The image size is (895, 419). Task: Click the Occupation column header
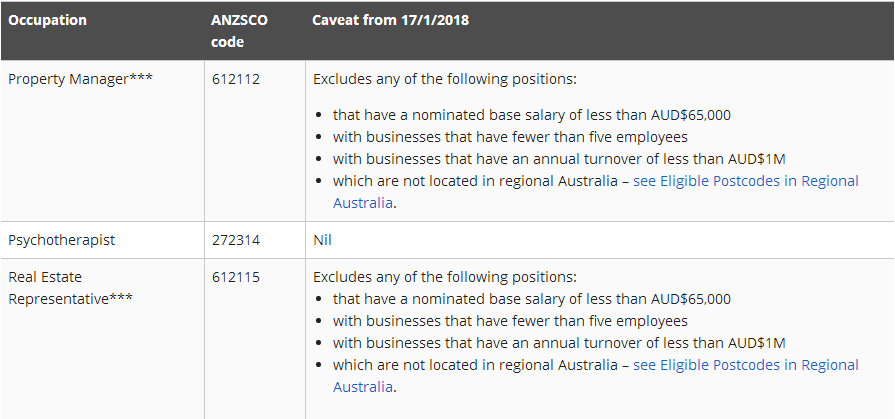click(x=47, y=20)
